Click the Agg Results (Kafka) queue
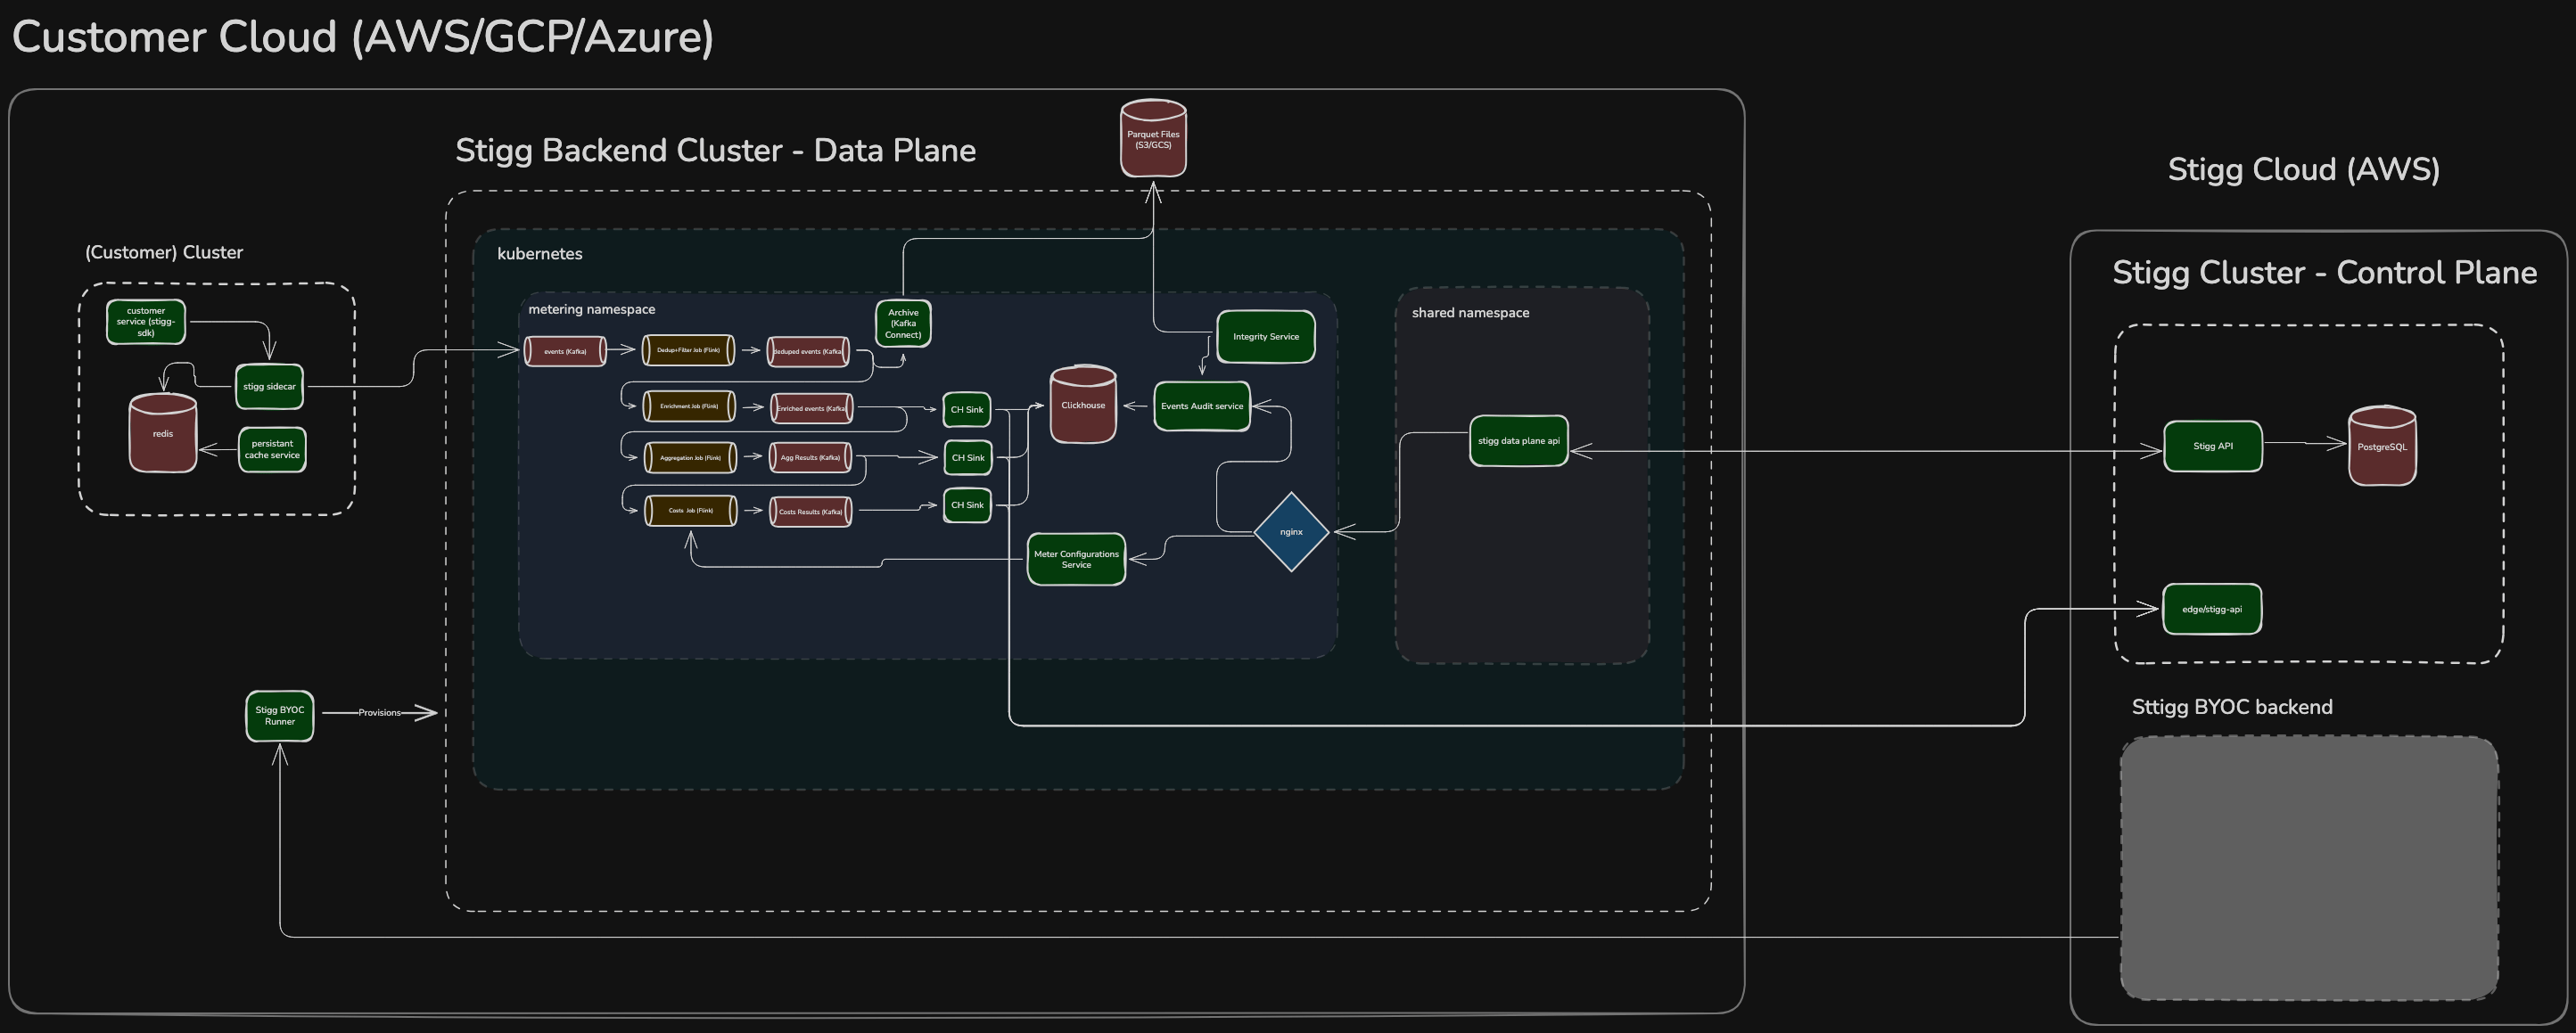Viewport: 2576px width, 1033px height. 810,457
